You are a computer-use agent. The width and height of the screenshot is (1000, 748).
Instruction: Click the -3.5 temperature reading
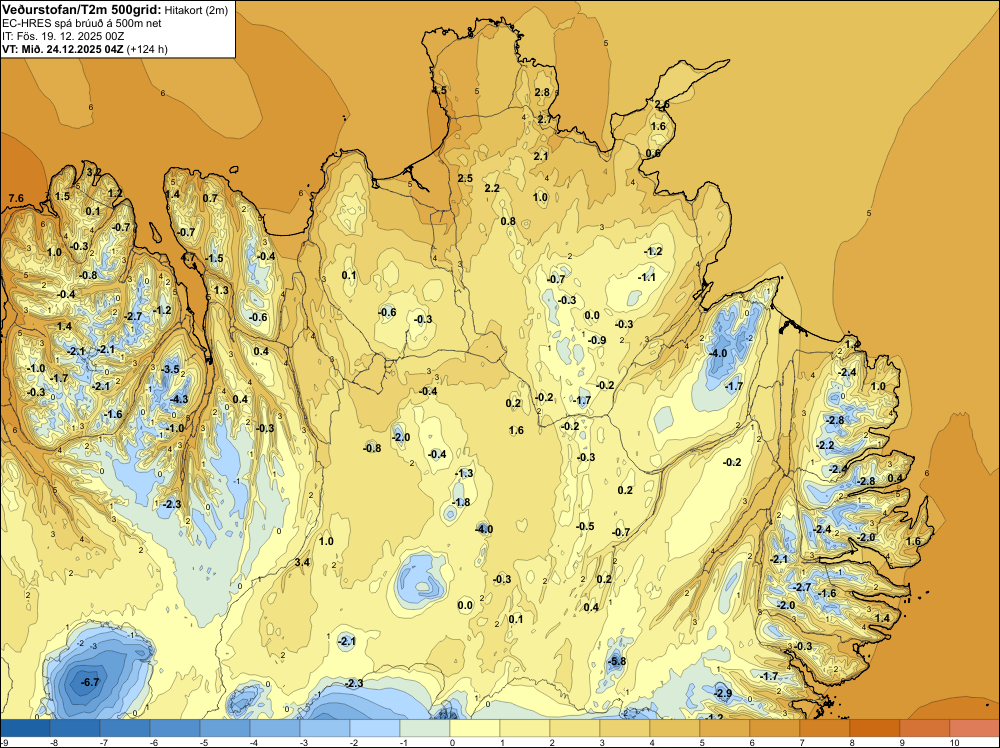(170, 369)
